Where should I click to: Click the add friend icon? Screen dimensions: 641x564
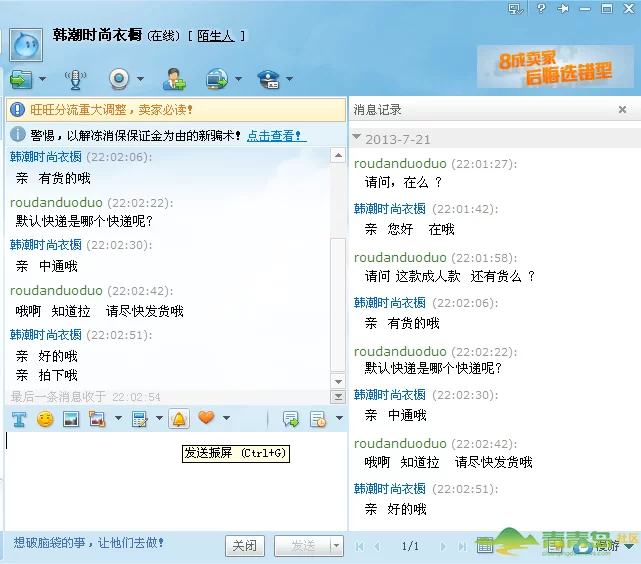pos(174,79)
